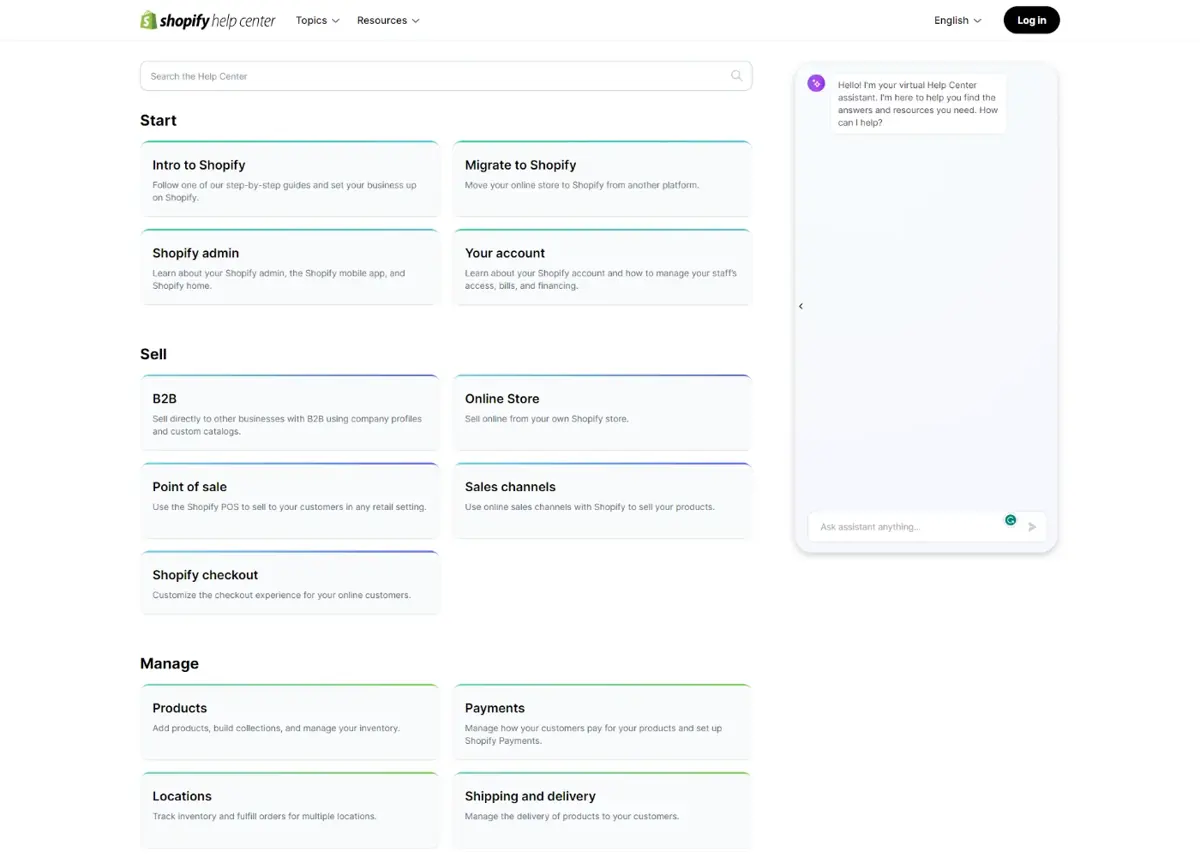The image size is (1200, 857).
Task: Open the Online Store card
Action: point(602,413)
